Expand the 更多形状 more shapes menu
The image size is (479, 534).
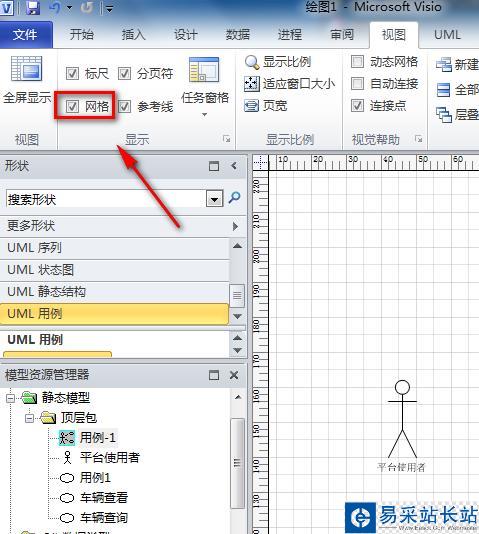123,226
